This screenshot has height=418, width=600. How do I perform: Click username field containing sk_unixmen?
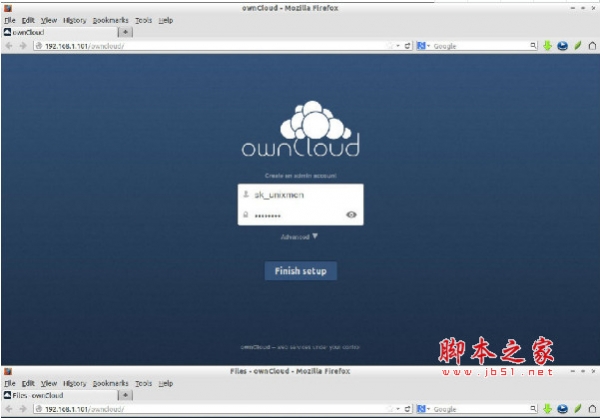point(300,195)
